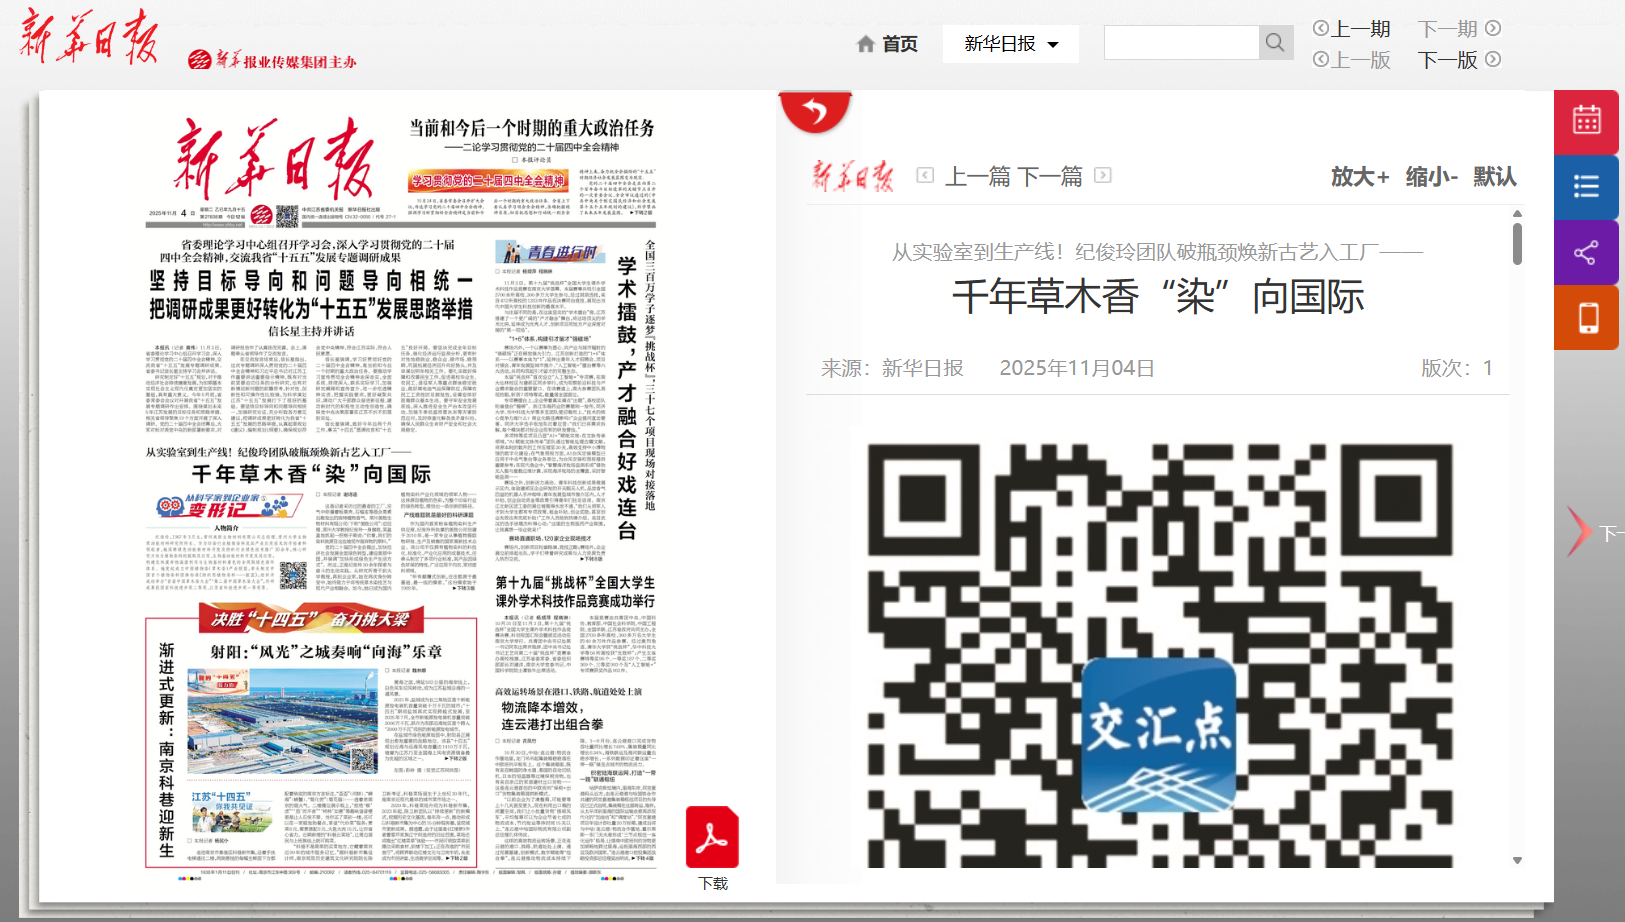Click the red back arrow icon
Viewport: 1625px width, 922px height.
(x=815, y=110)
